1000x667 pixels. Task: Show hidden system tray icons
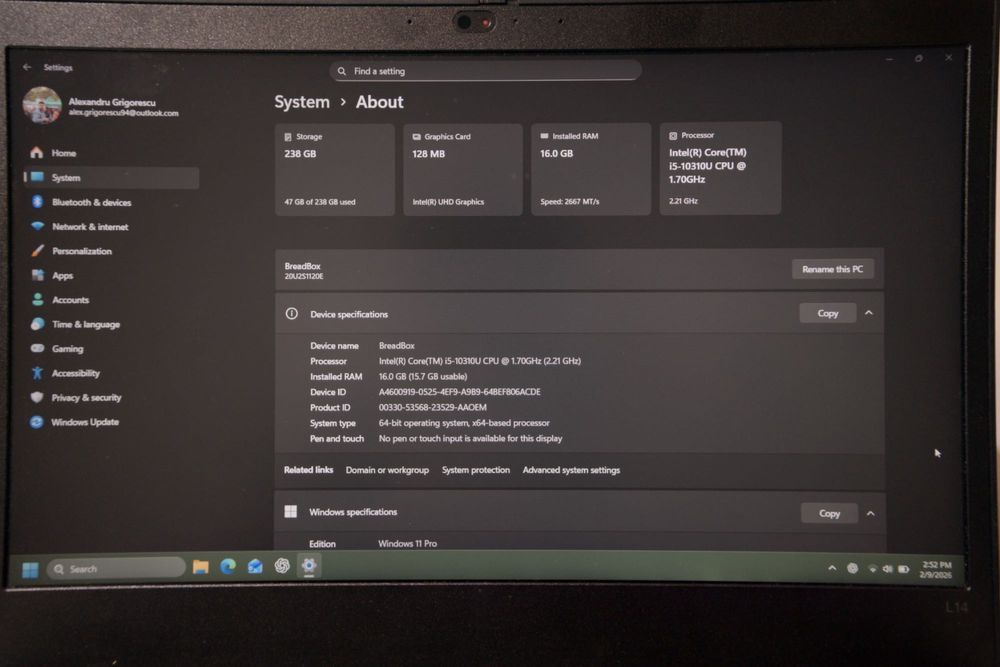point(832,568)
